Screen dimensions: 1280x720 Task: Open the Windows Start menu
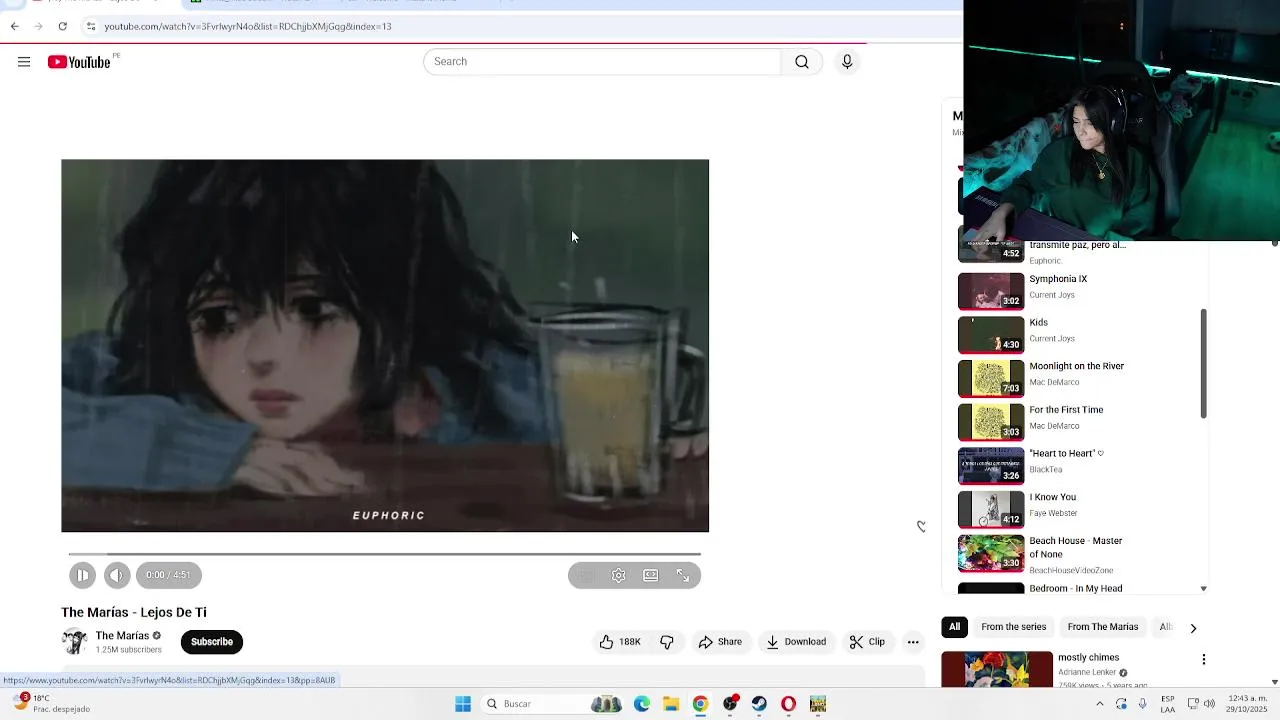pyautogui.click(x=463, y=704)
